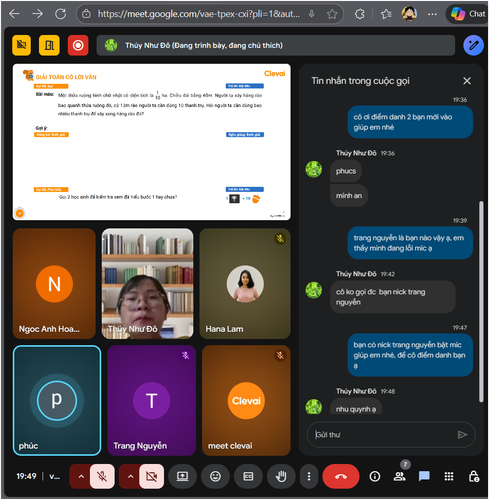
Task: Click muted mic icon on meet clevai tile
Action: tap(280, 355)
